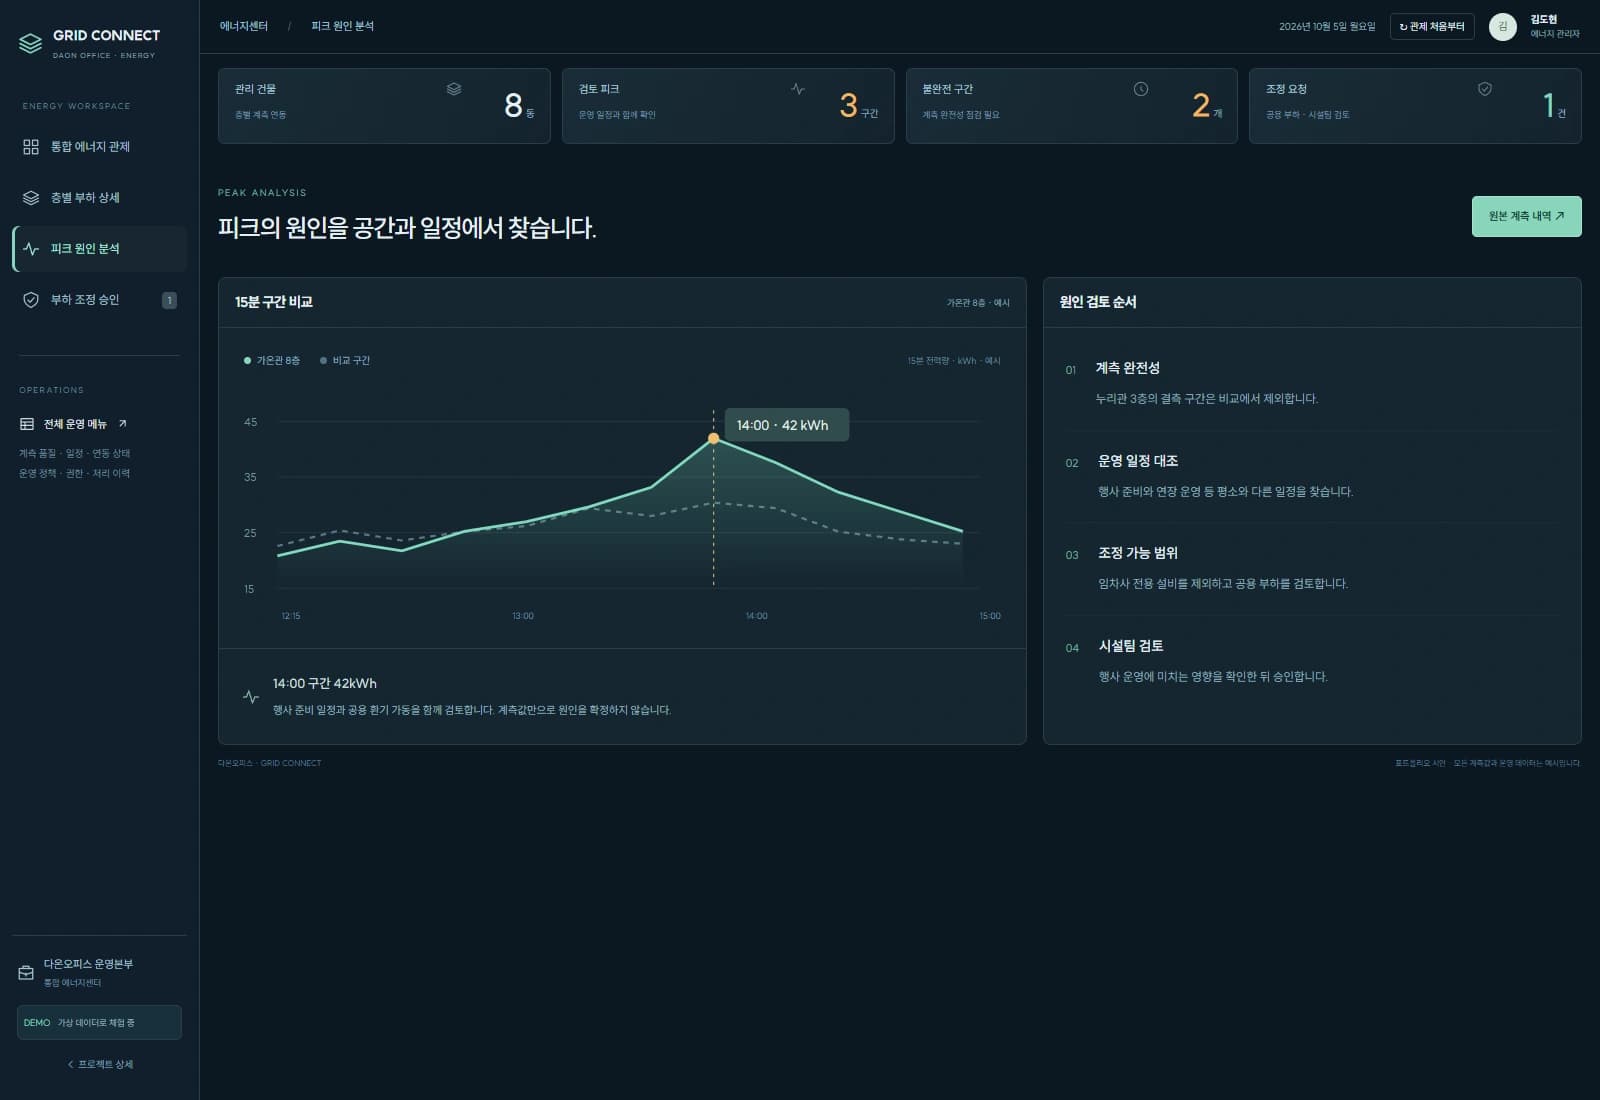Click the 15분 구간 비교 panel title

pyautogui.click(x=274, y=302)
